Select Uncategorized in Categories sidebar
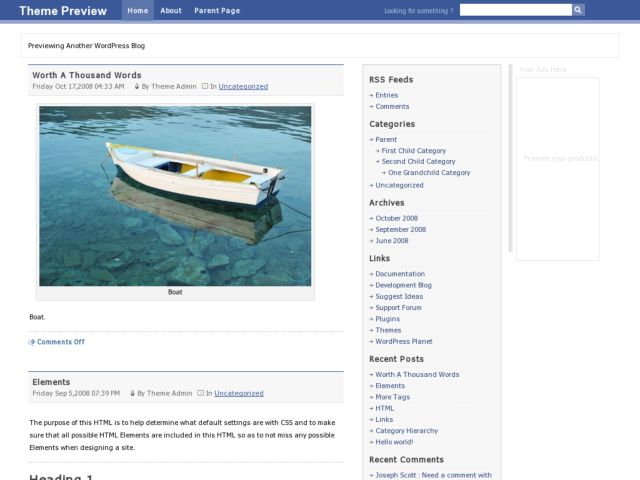 pos(400,185)
